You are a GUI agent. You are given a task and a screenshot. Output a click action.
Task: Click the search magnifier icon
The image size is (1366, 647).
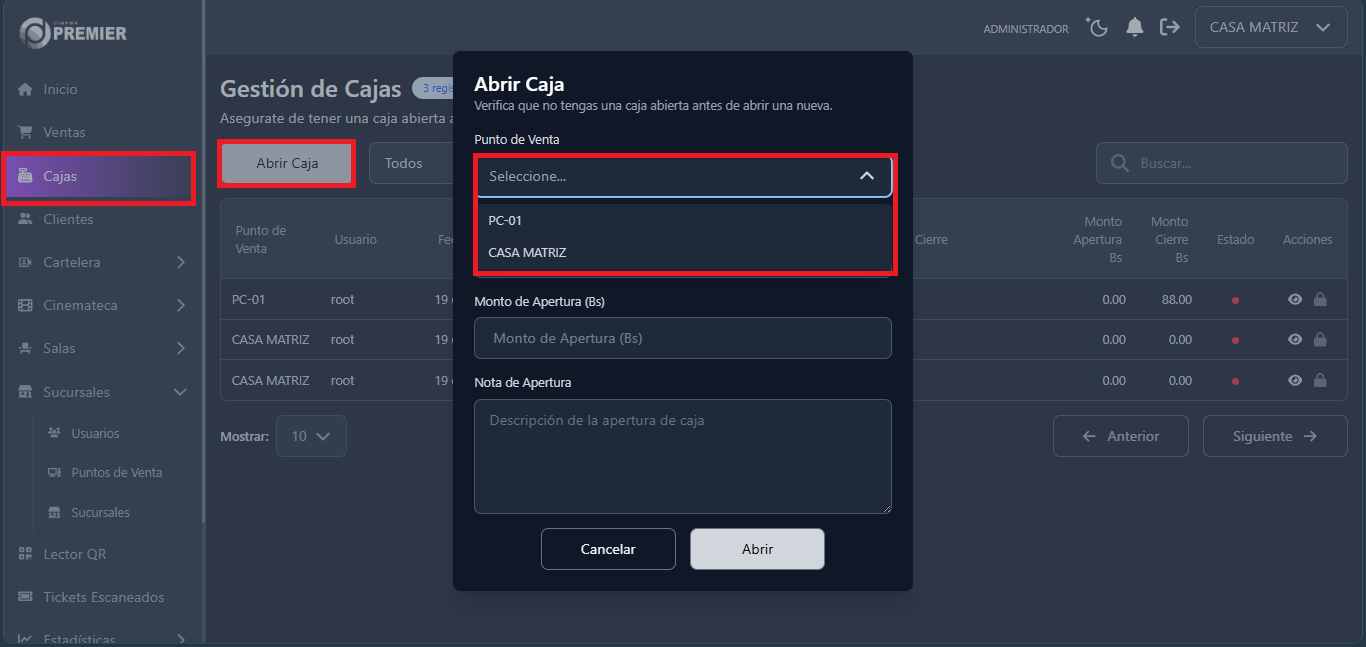(1119, 163)
